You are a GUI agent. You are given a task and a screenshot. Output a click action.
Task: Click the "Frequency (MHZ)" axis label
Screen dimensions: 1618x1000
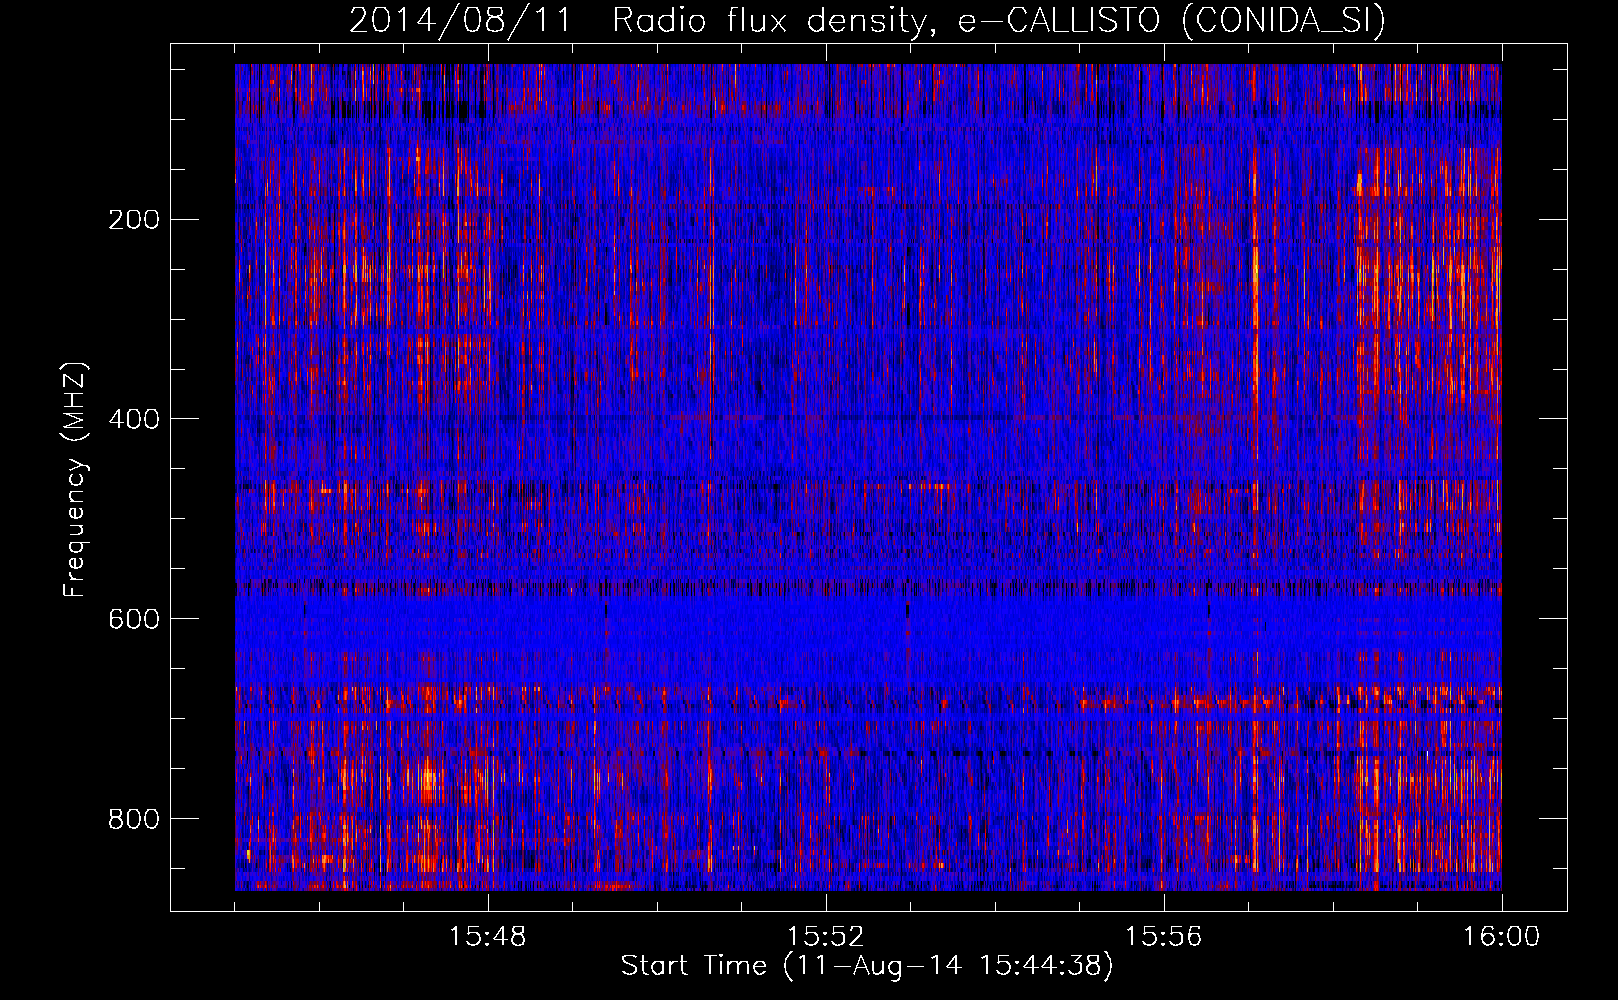click(x=74, y=480)
